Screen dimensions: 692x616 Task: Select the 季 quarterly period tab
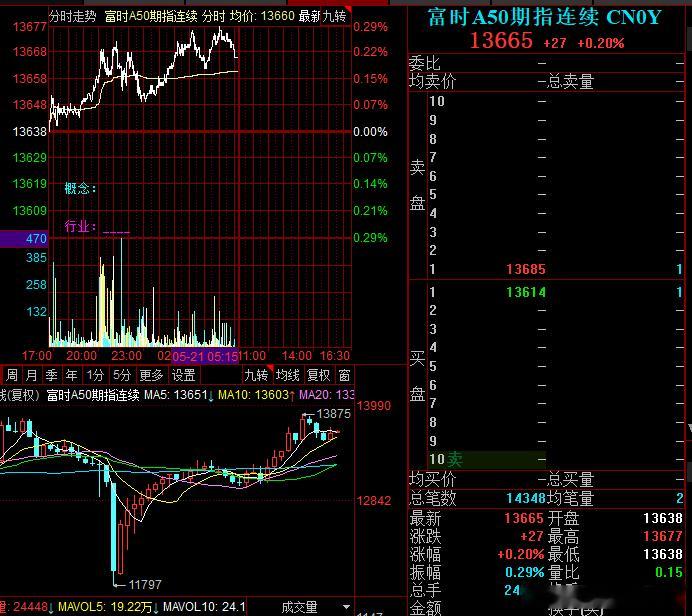click(x=52, y=376)
